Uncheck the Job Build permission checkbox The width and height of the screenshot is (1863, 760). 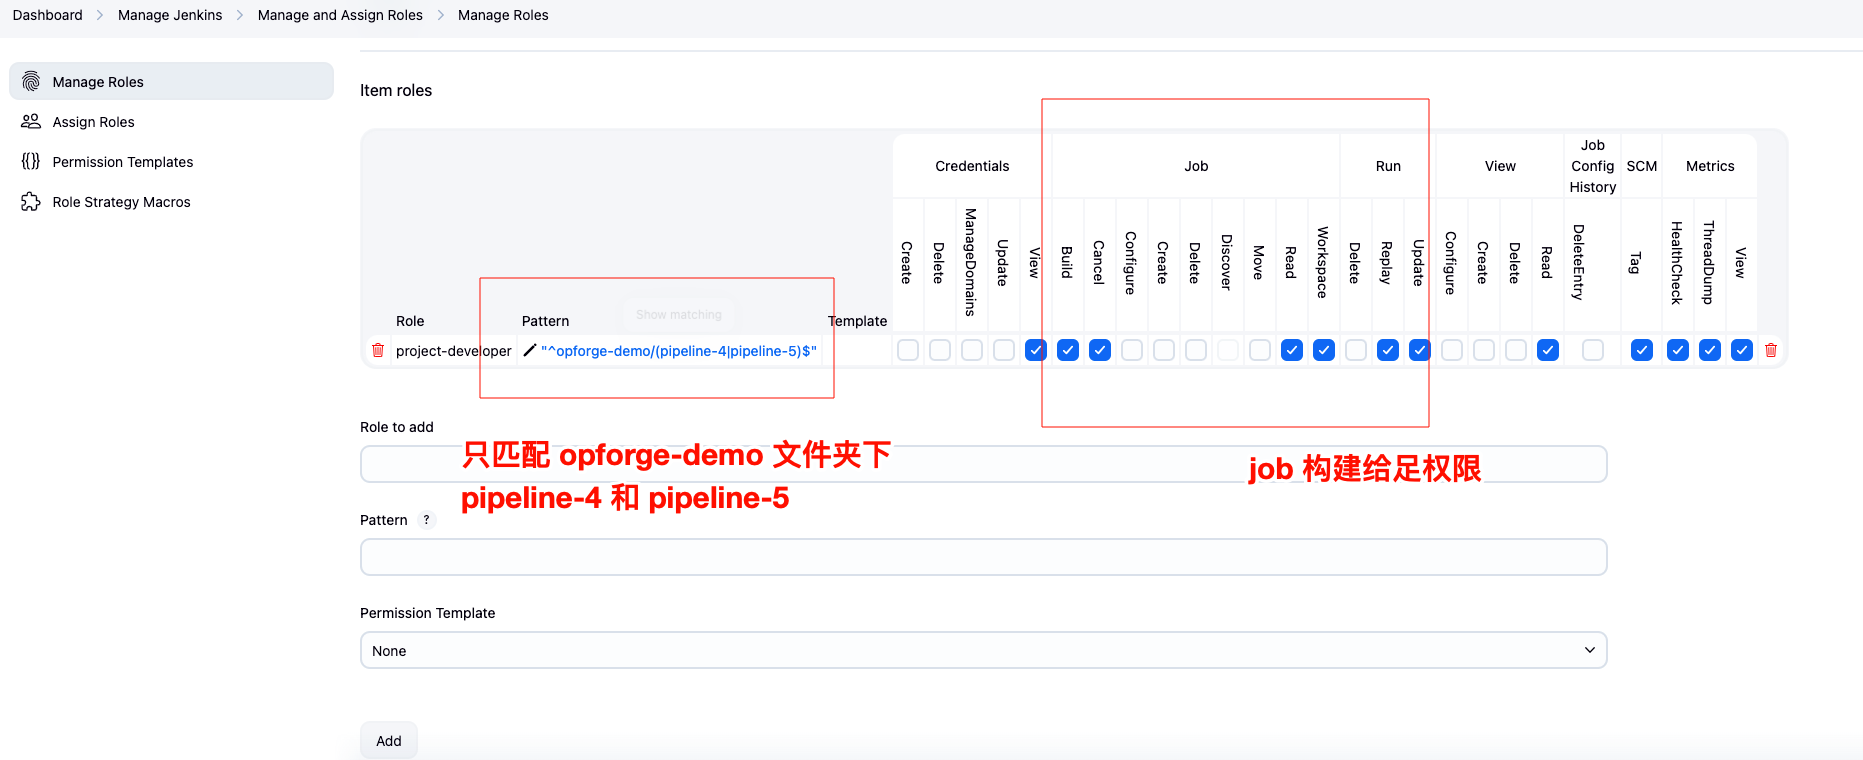[x=1068, y=351]
